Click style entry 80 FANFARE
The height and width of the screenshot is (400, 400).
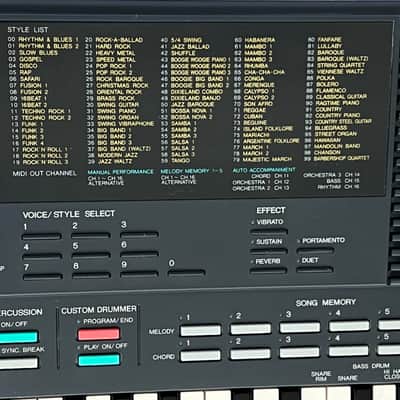coord(324,39)
